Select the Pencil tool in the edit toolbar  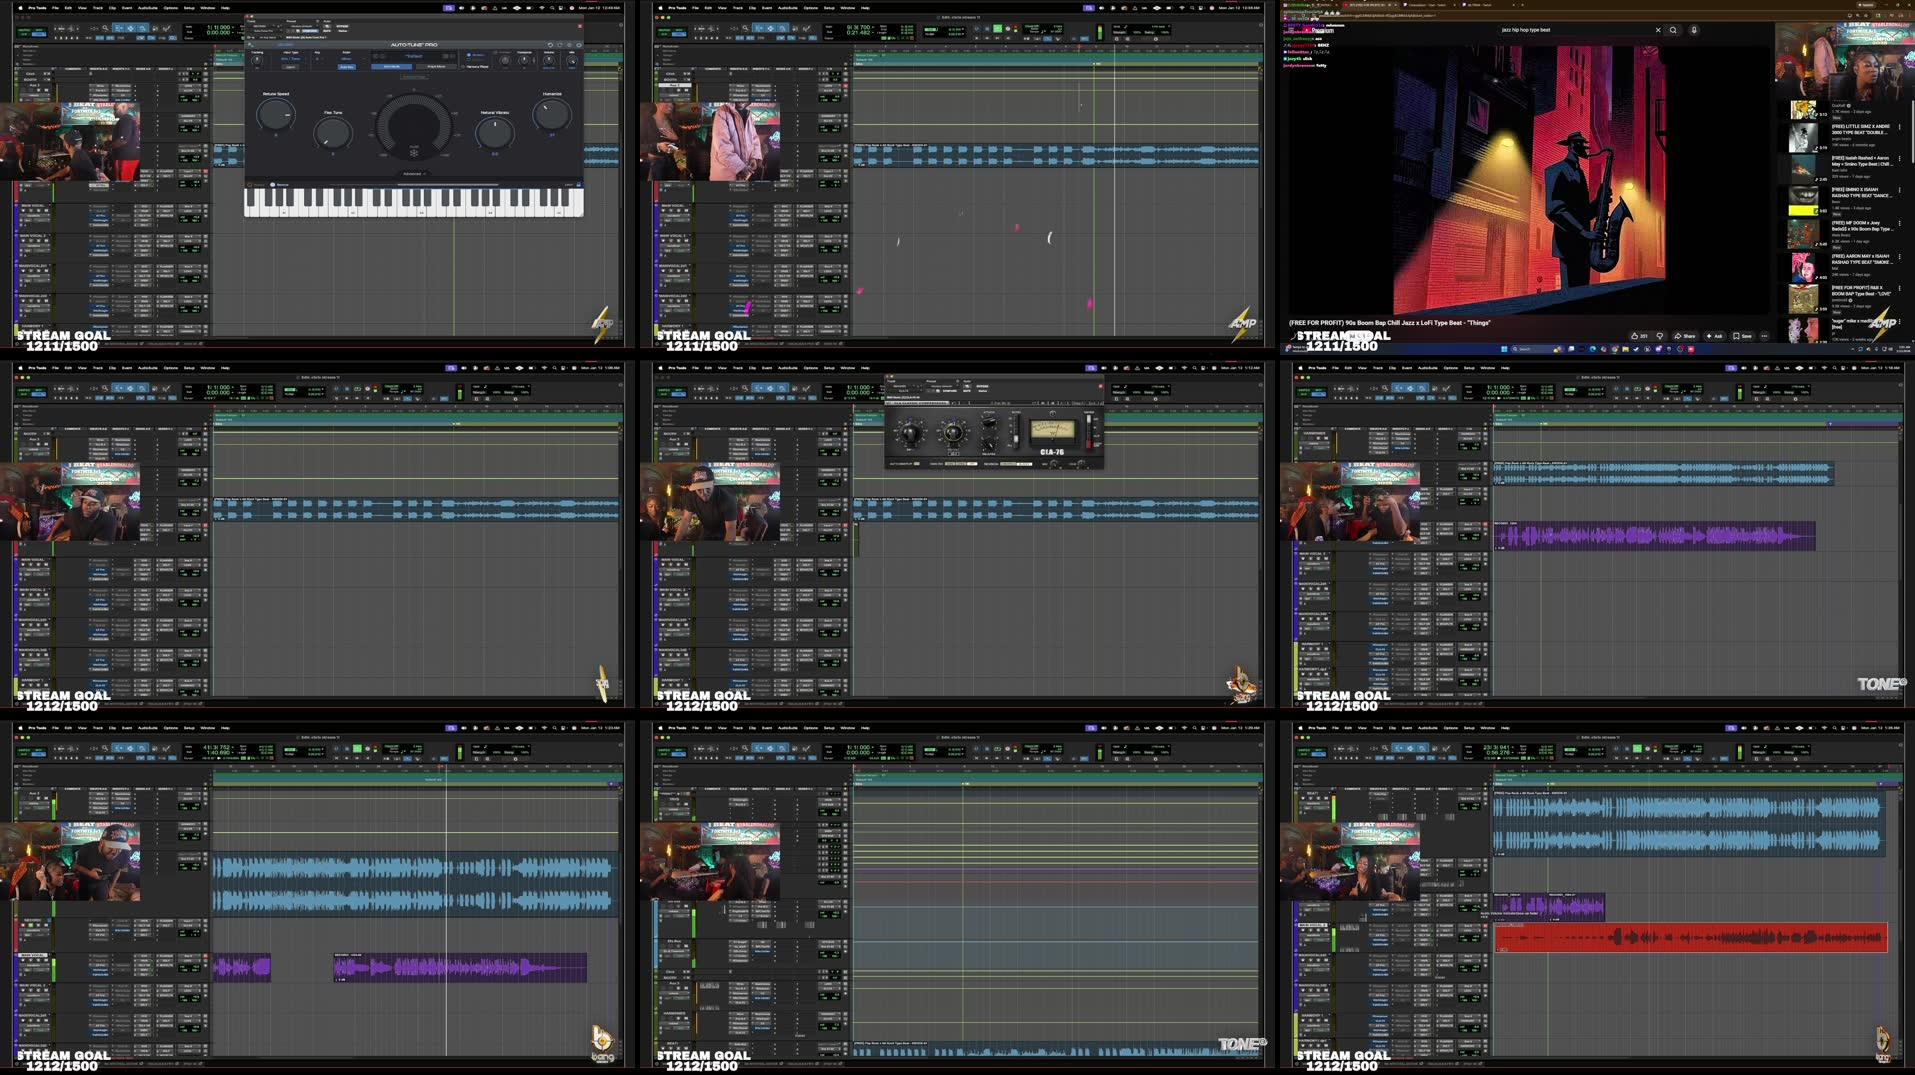168,28
